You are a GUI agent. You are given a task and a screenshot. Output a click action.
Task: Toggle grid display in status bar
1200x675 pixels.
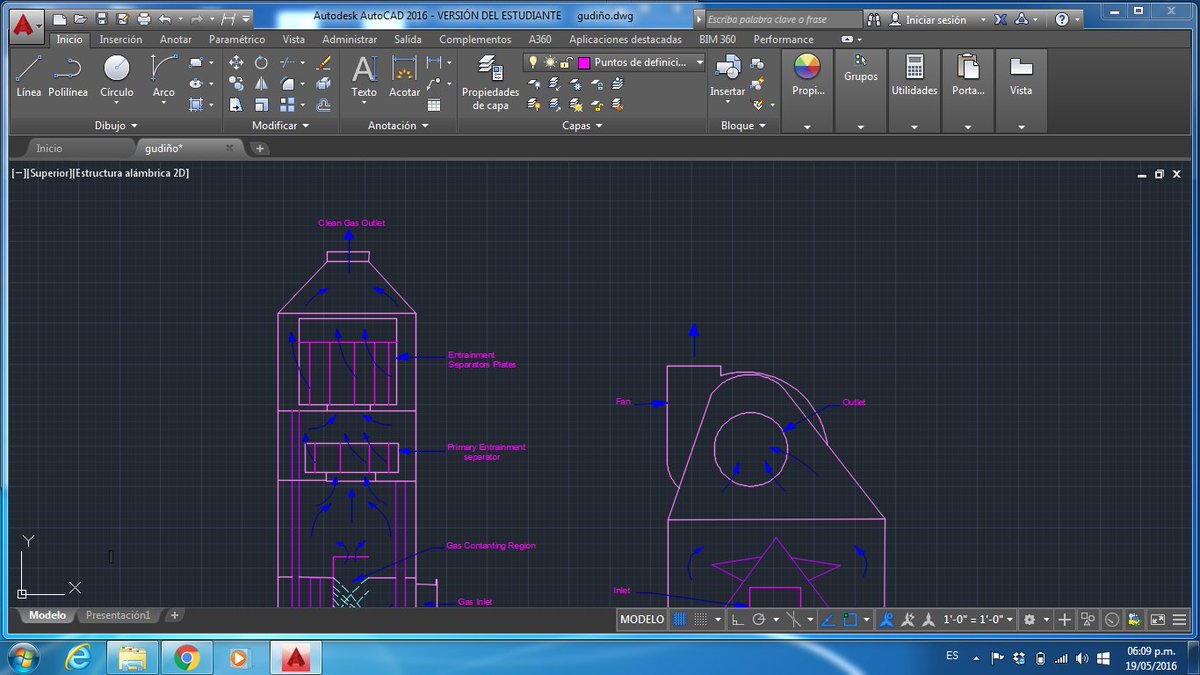point(680,620)
